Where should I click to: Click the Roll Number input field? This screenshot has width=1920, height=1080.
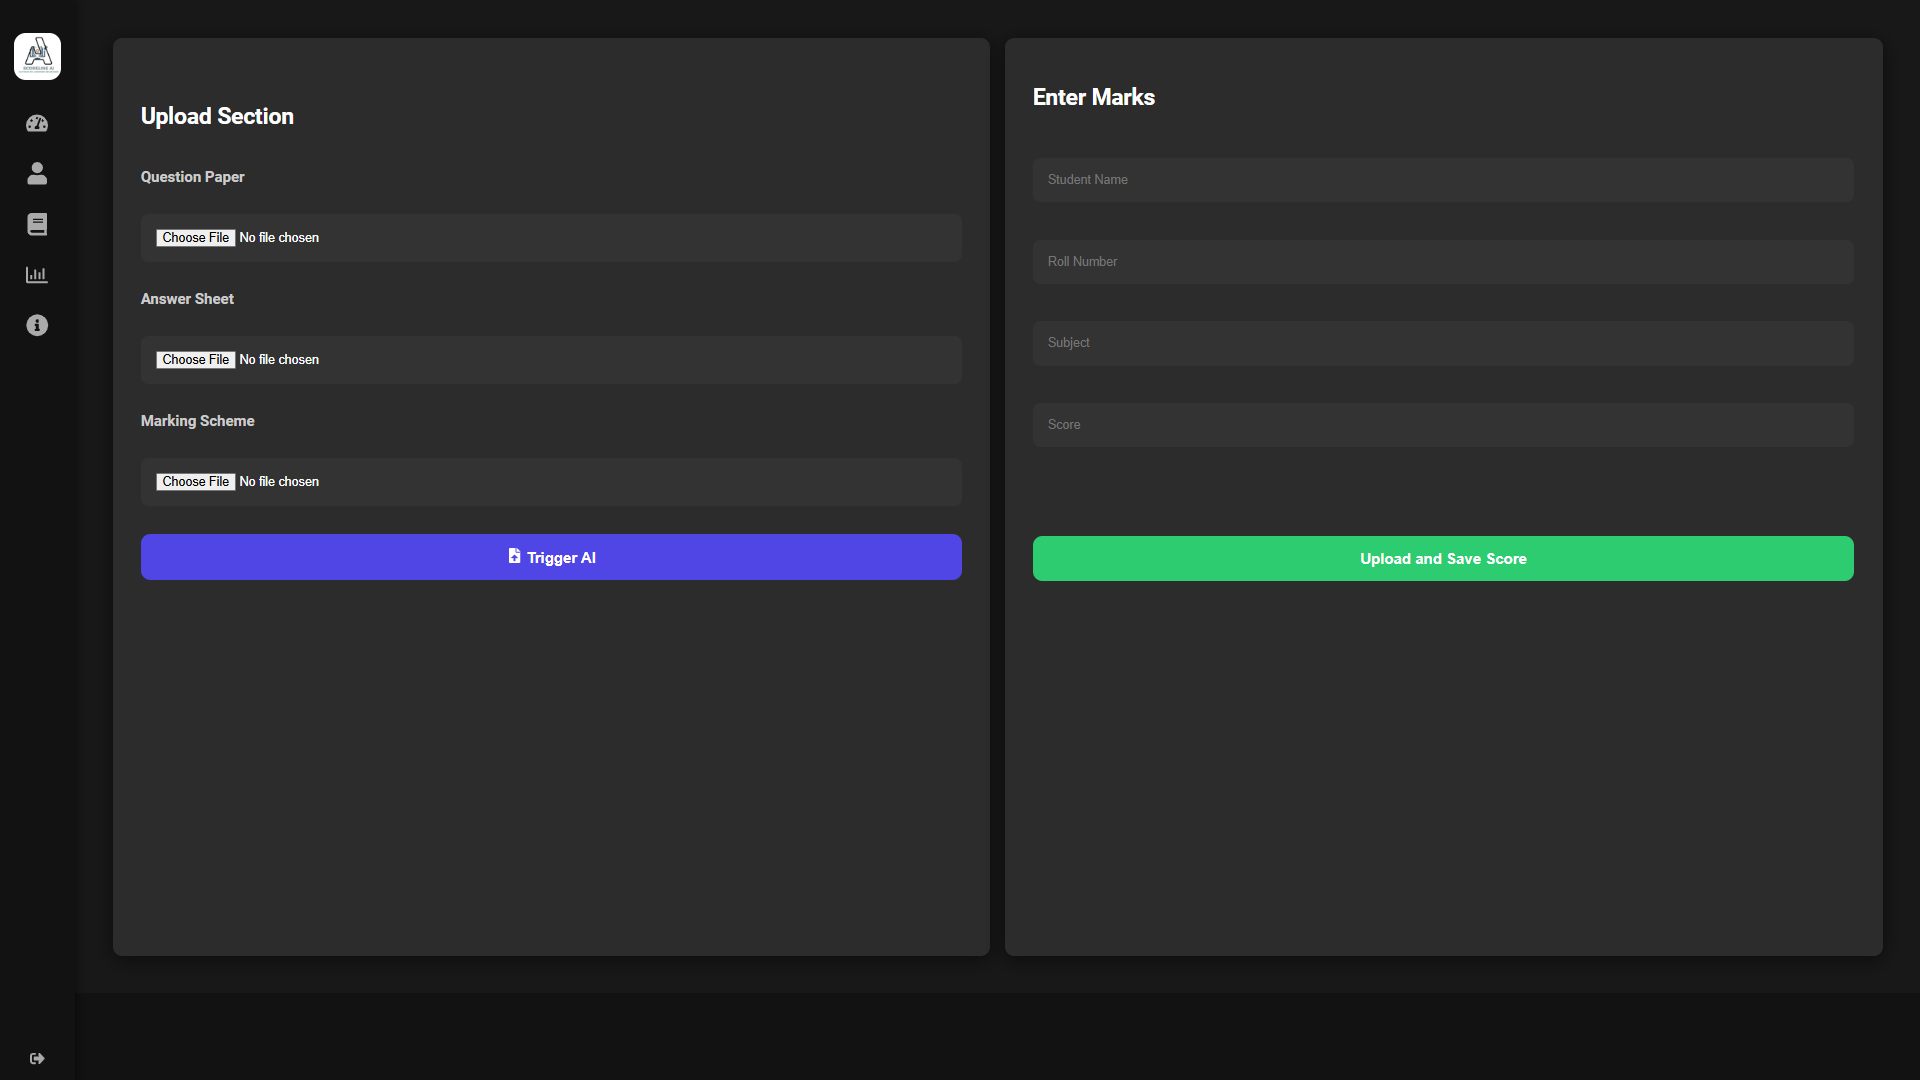click(1443, 261)
